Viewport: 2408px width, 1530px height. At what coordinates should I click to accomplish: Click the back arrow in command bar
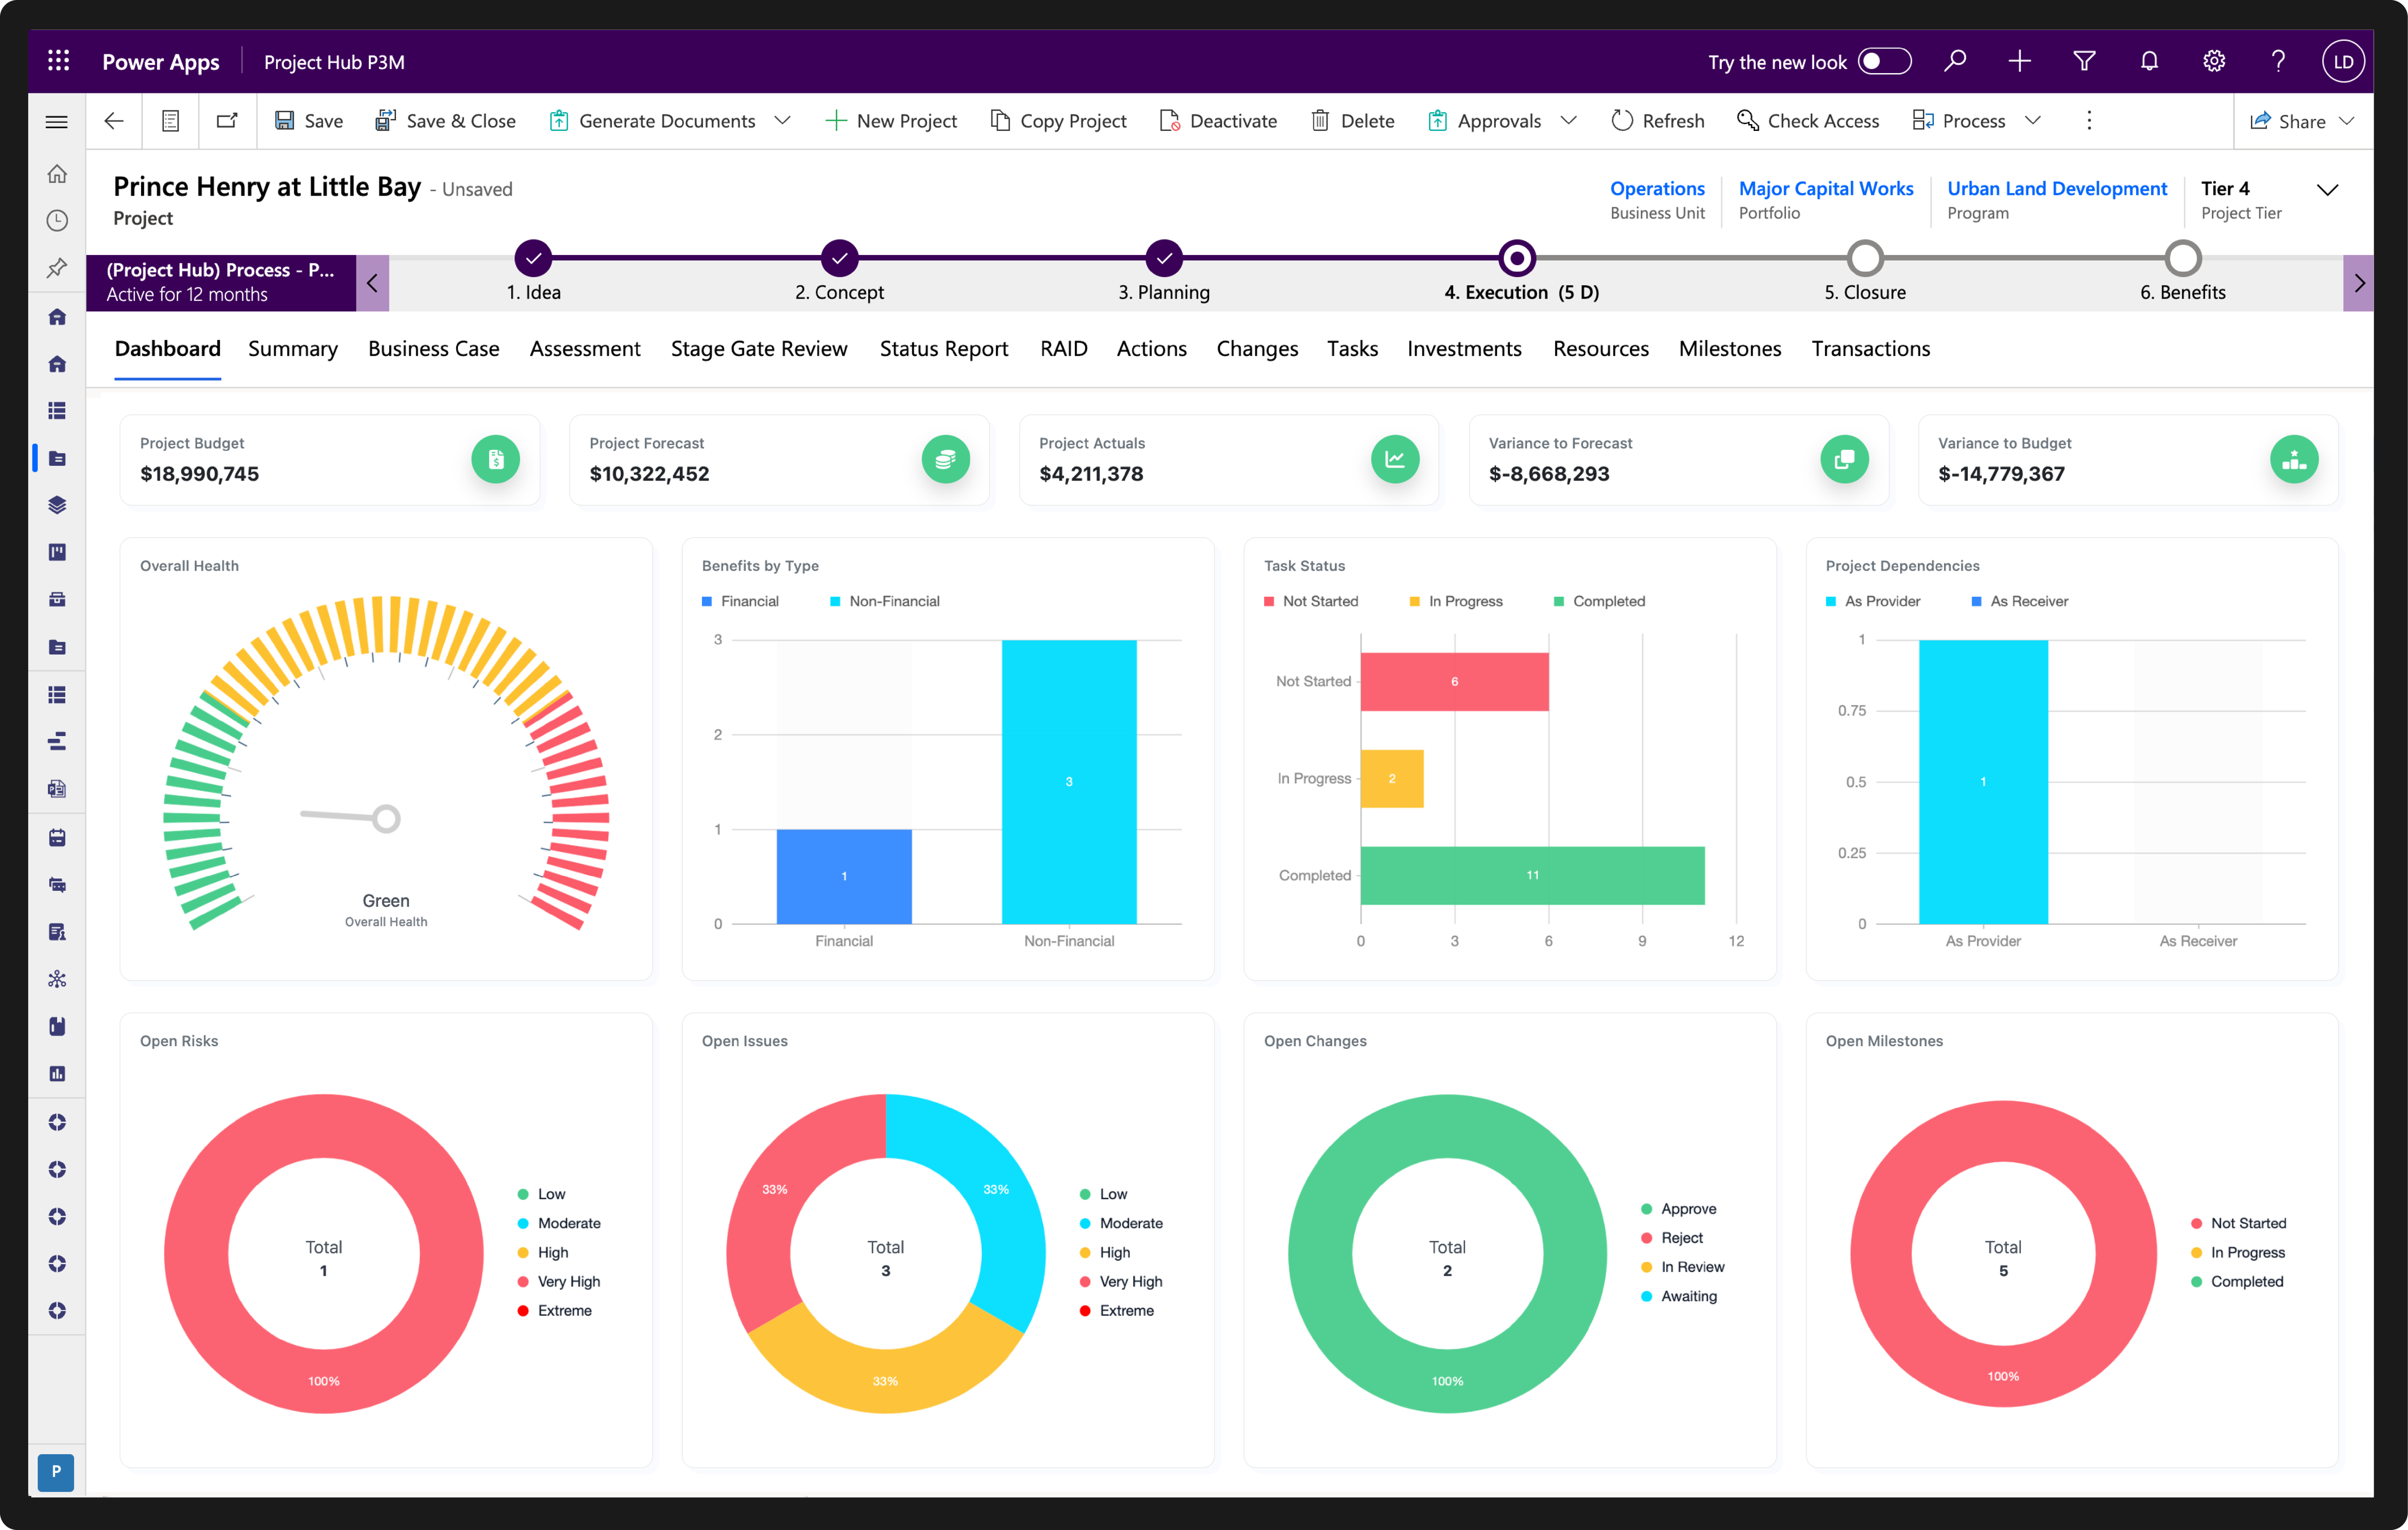[114, 121]
